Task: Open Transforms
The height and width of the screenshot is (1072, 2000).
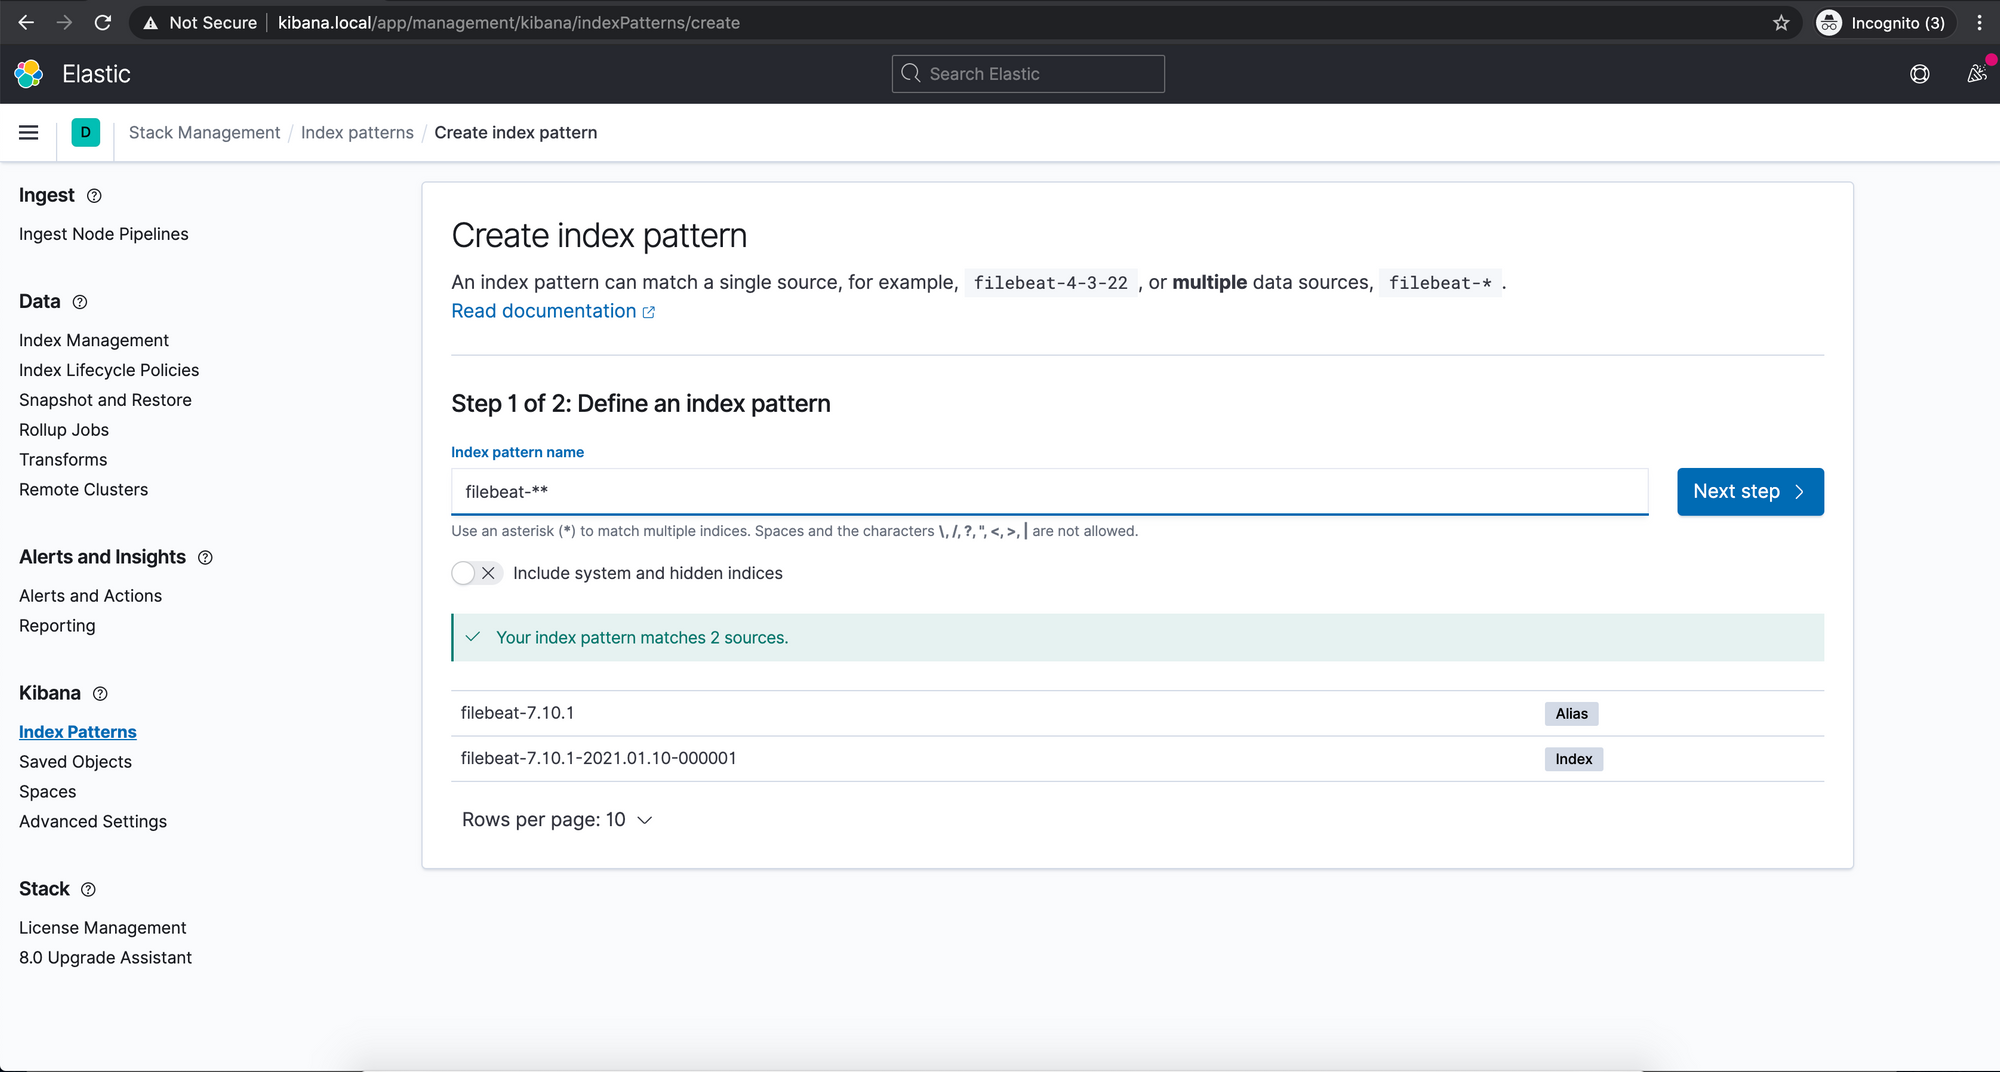Action: click(x=63, y=460)
